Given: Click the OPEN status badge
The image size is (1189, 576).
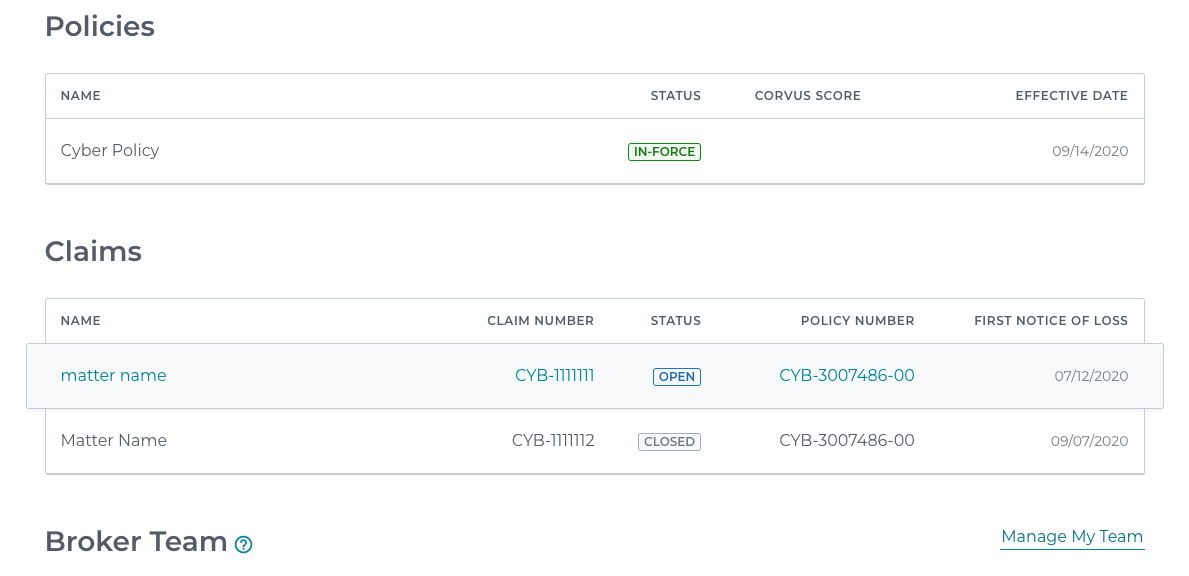Looking at the screenshot, I should 676,377.
